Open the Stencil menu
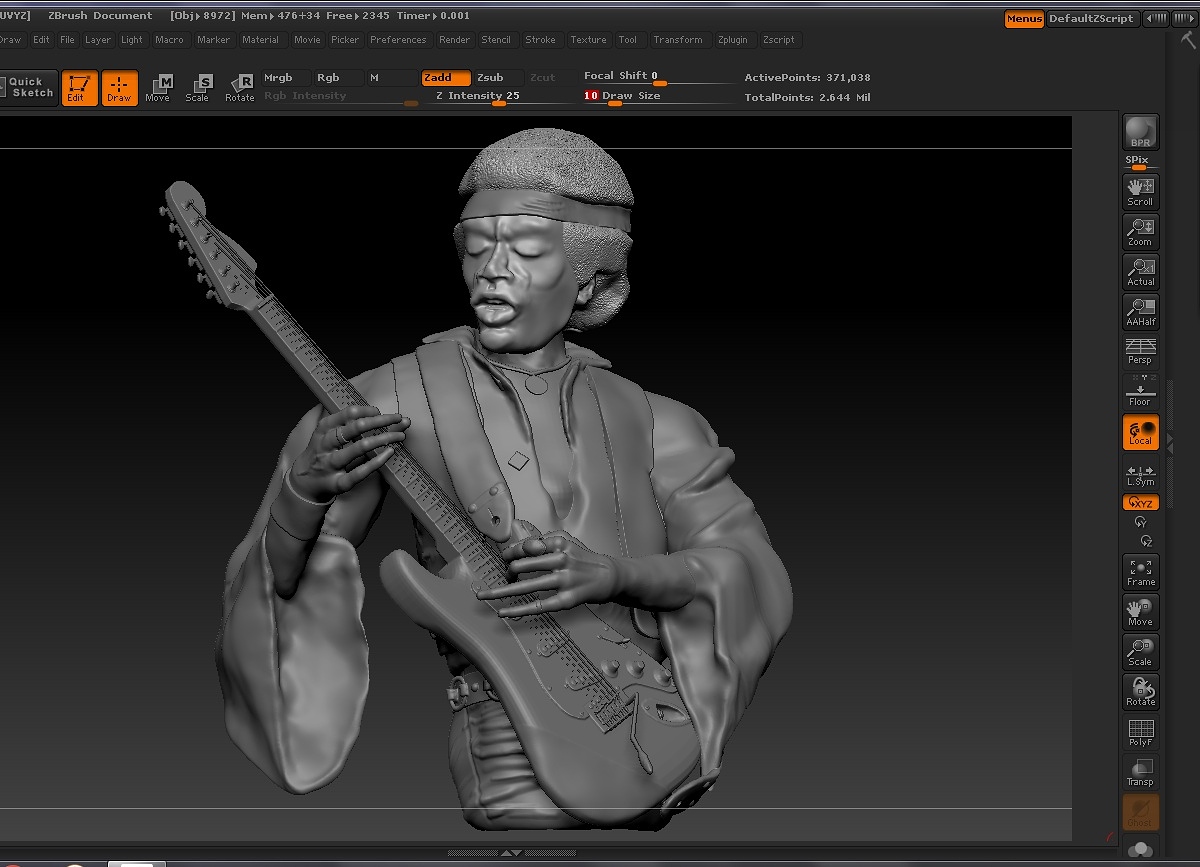The image size is (1200, 867). pos(496,40)
